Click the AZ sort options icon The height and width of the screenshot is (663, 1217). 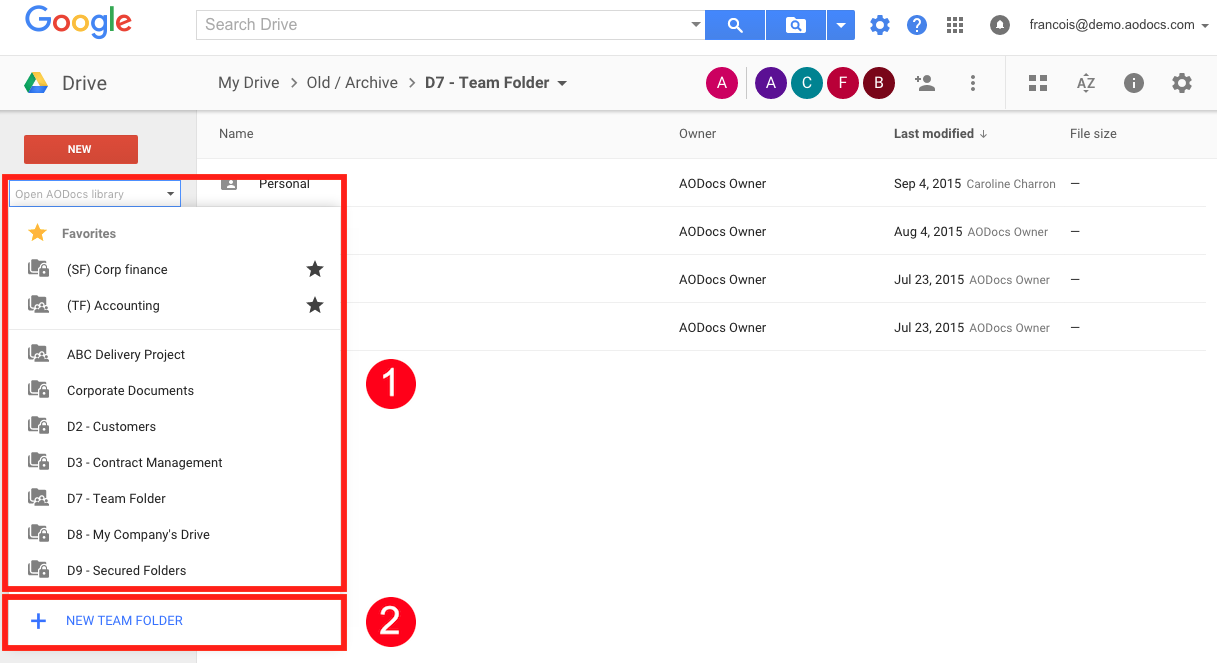[x=1086, y=83]
